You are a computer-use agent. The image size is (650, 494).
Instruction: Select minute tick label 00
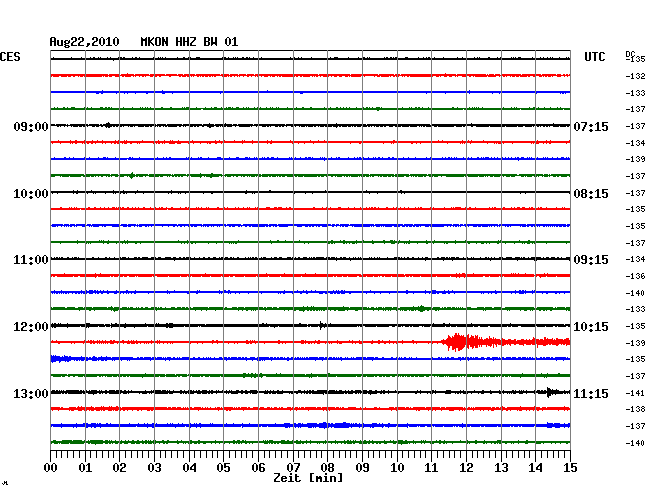[x=51, y=468]
